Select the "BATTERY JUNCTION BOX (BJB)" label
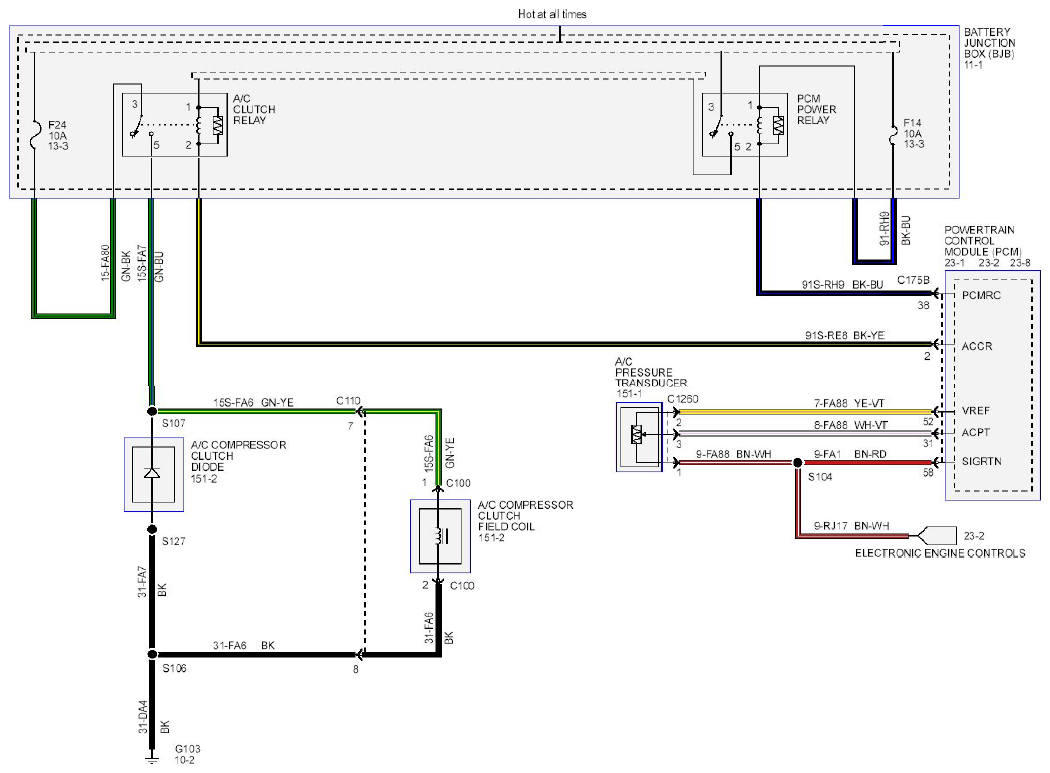Screen dimensions: 1050x773 pyautogui.click(x=990, y=43)
